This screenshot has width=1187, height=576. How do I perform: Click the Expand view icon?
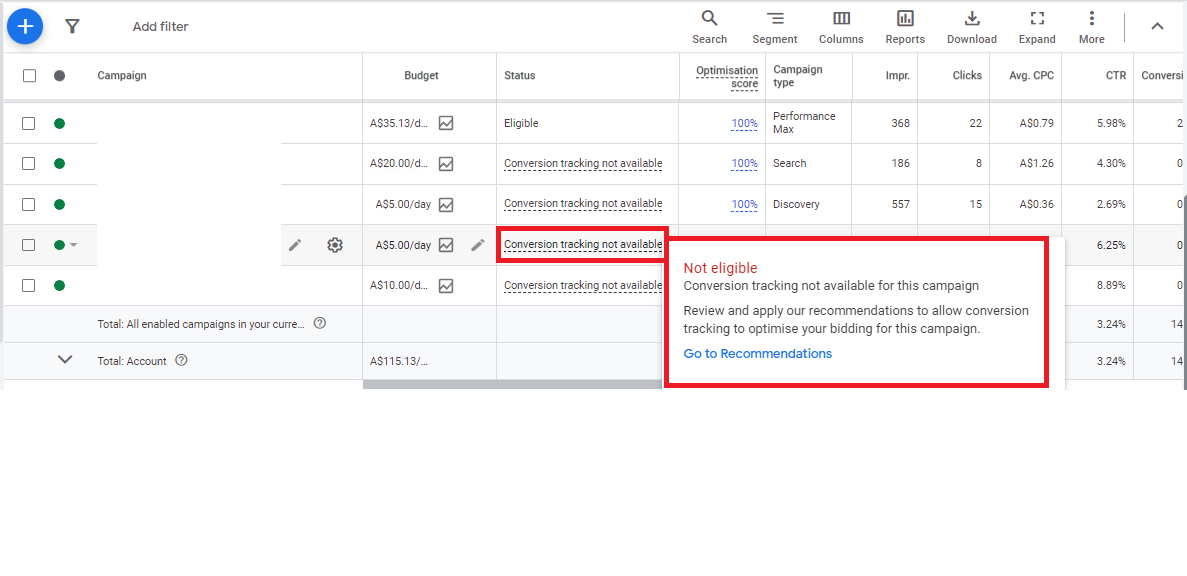coord(1036,25)
